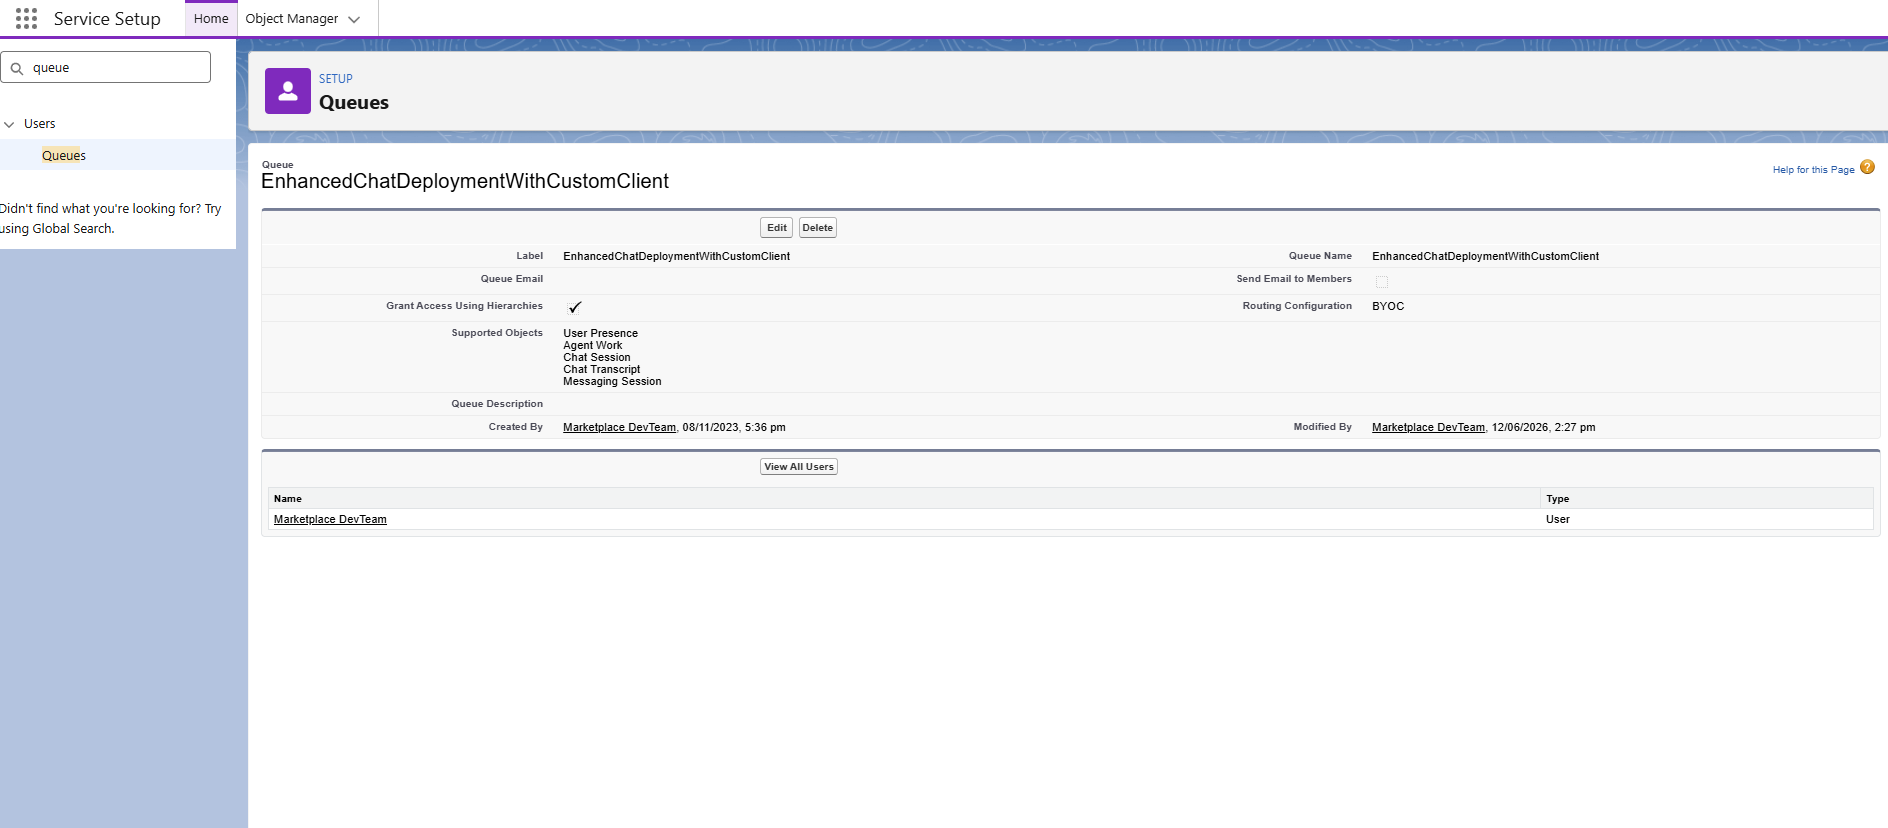
Task: Select Messaging Session supported object text
Action: [612, 381]
